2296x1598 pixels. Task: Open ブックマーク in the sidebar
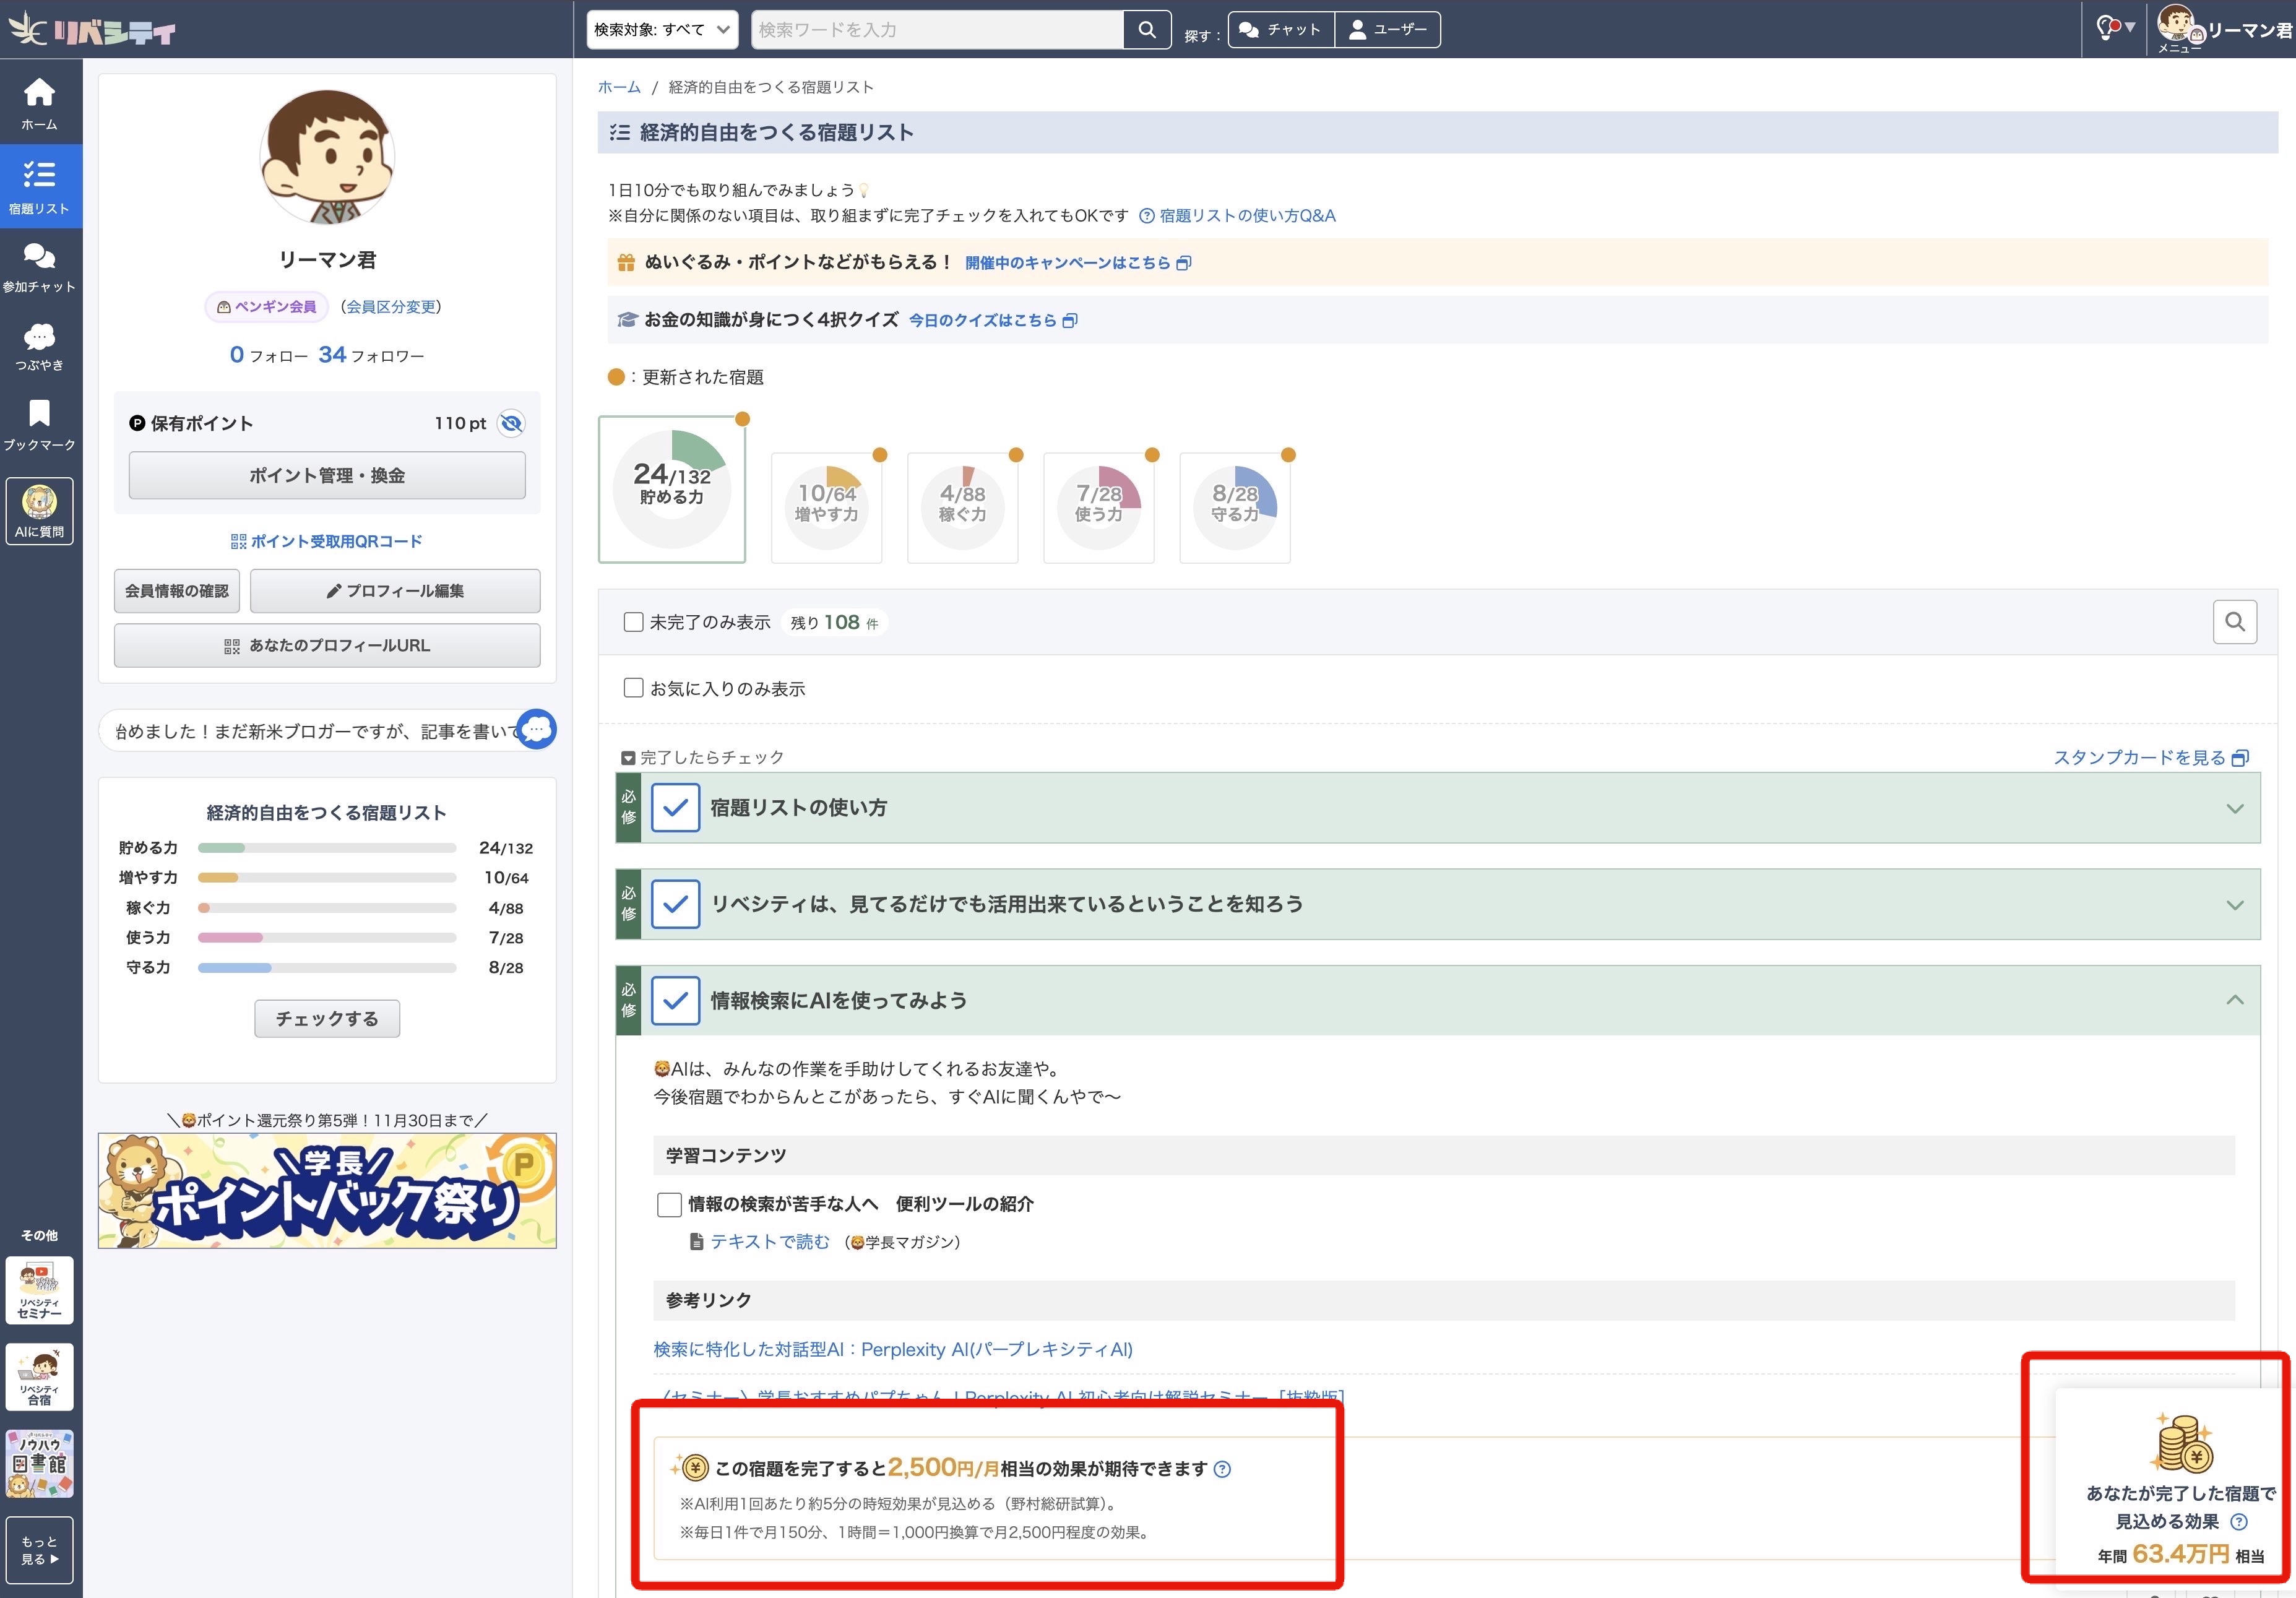tap(39, 424)
